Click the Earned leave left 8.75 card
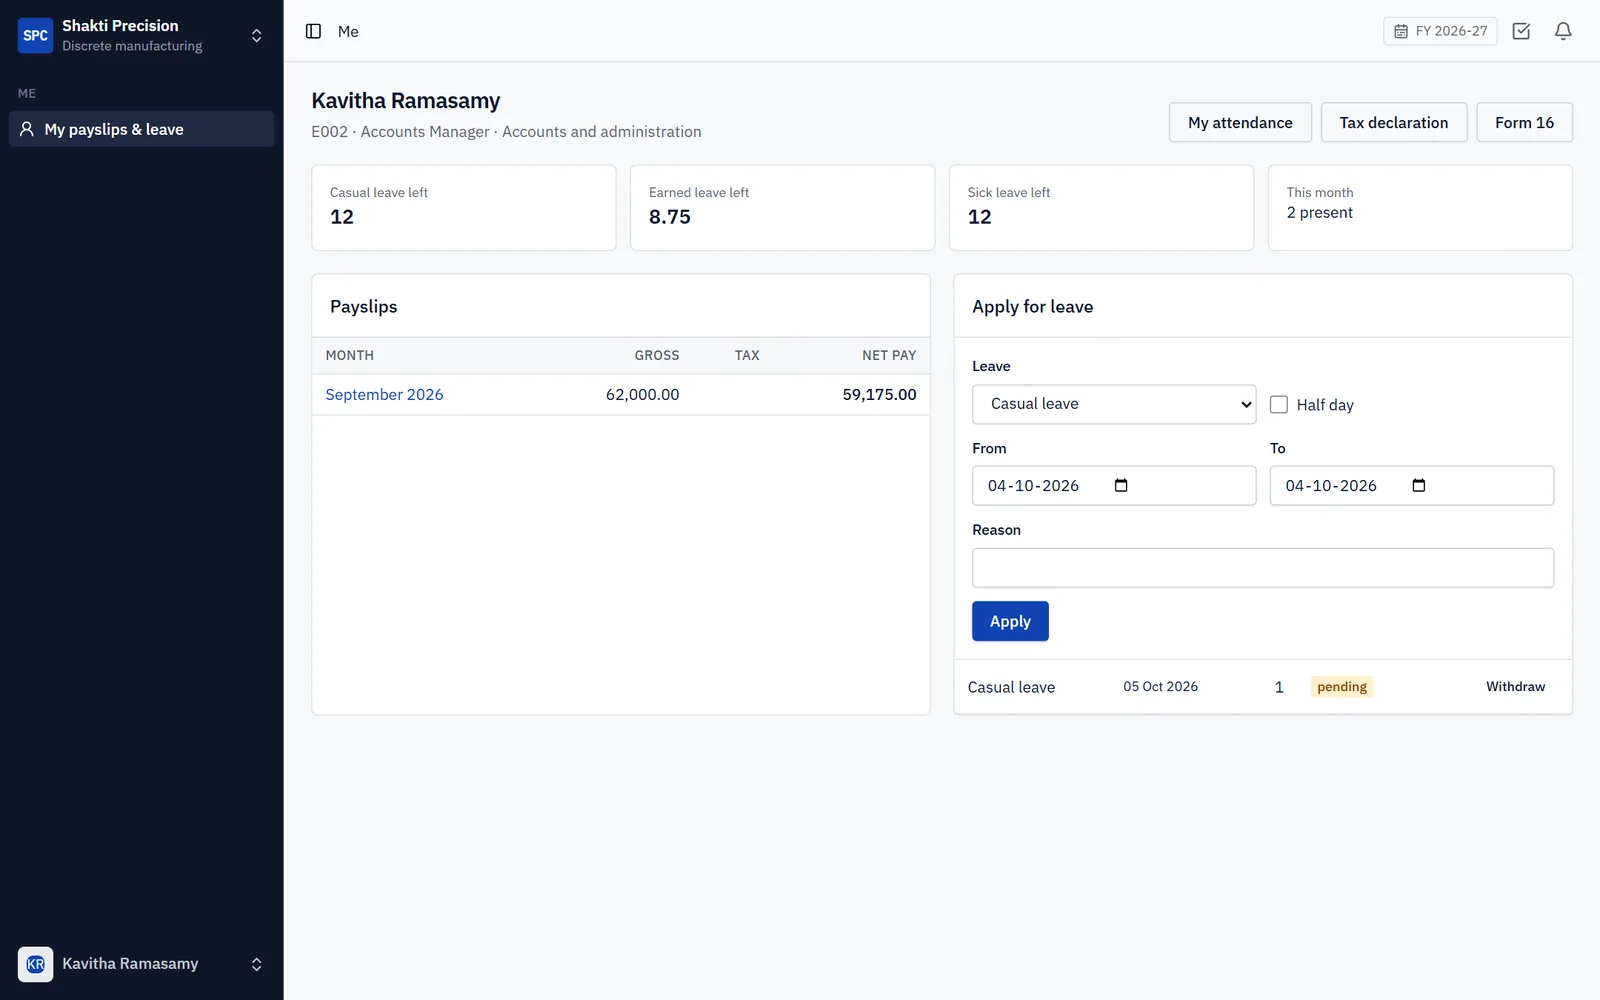The width and height of the screenshot is (1600, 1000). click(782, 207)
